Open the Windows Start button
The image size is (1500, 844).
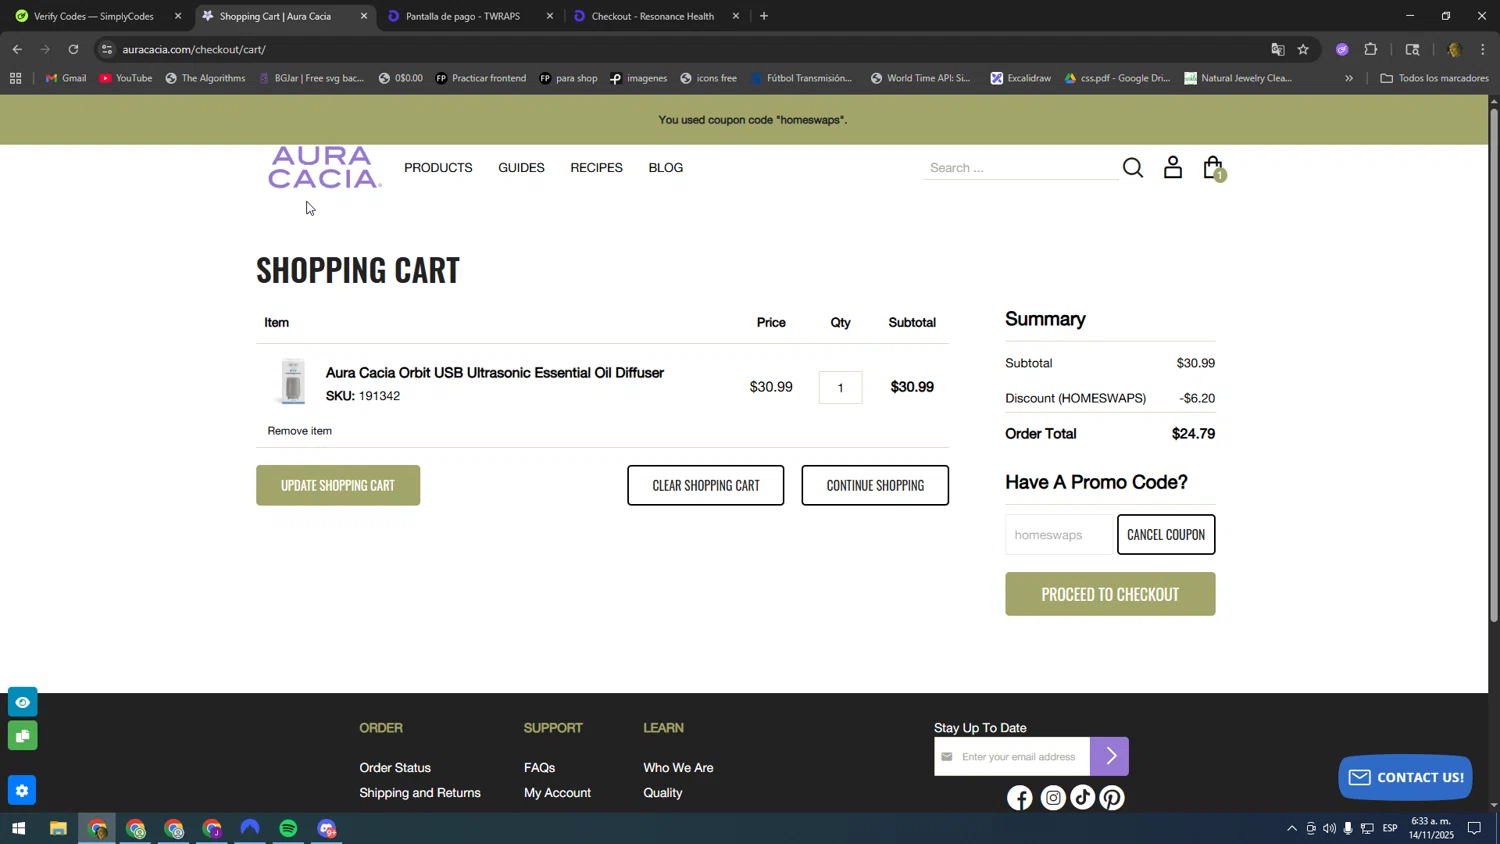coord(18,829)
